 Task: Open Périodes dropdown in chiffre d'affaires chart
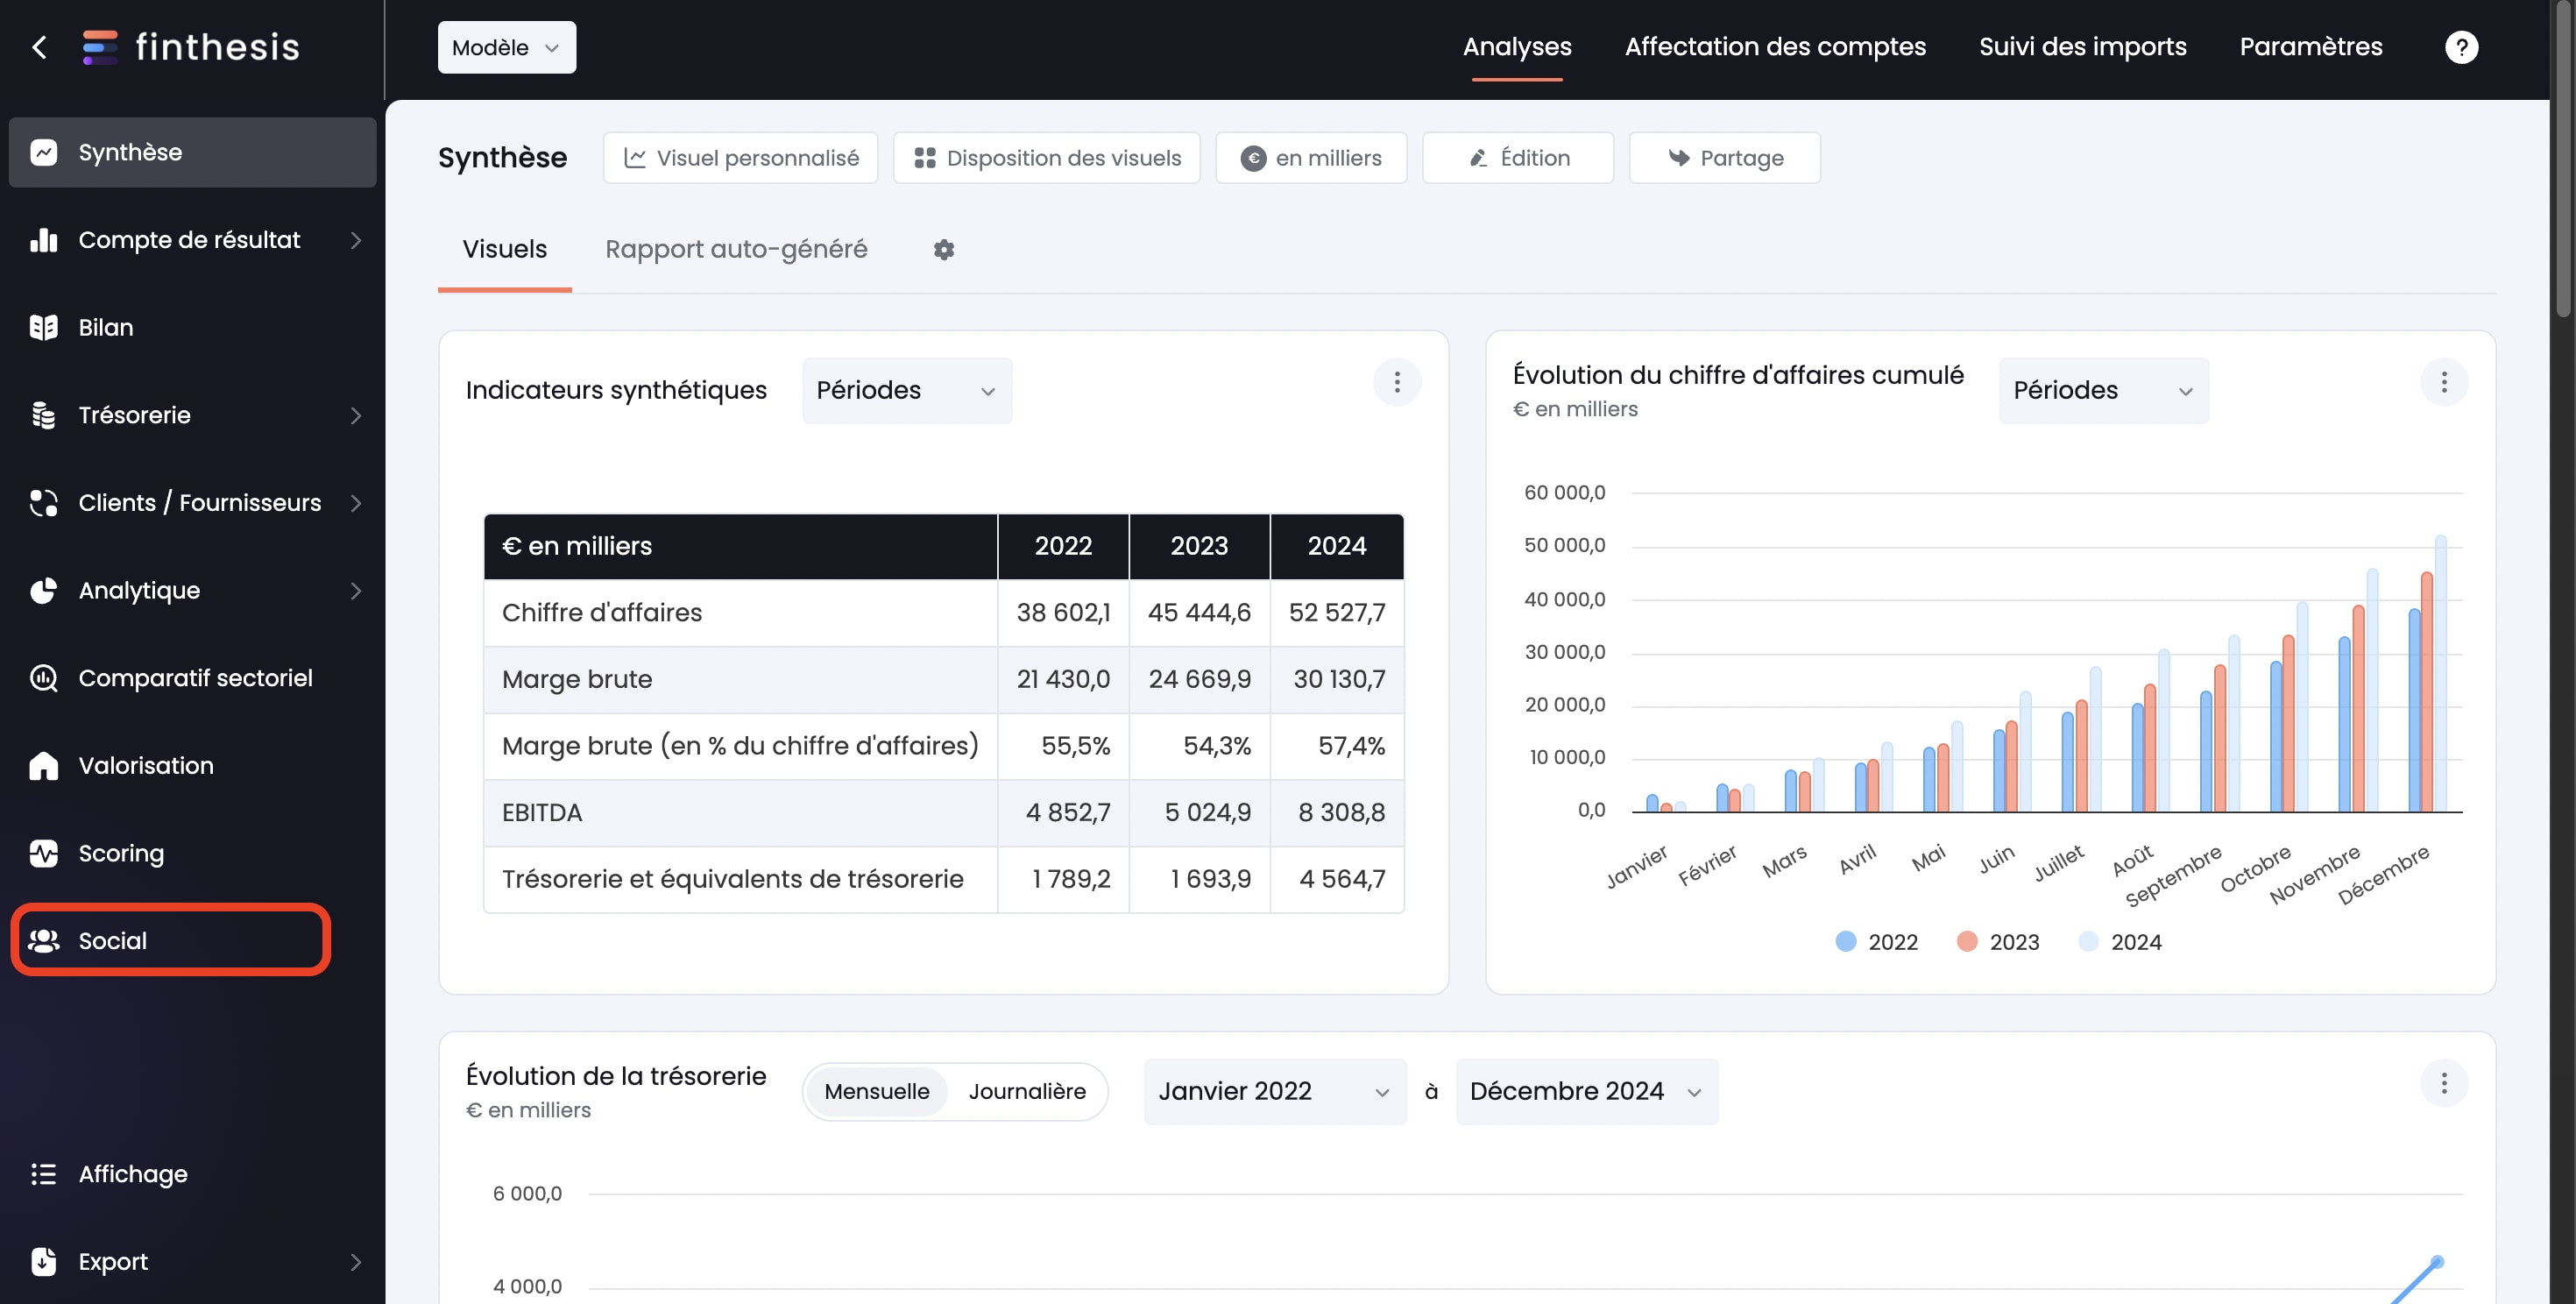(2103, 390)
